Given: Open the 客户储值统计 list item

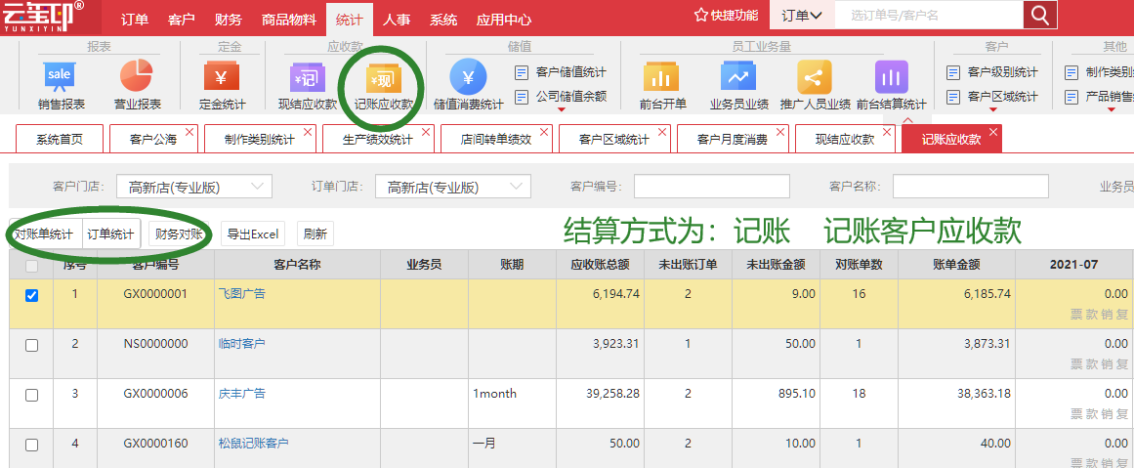Looking at the screenshot, I should tap(561, 72).
